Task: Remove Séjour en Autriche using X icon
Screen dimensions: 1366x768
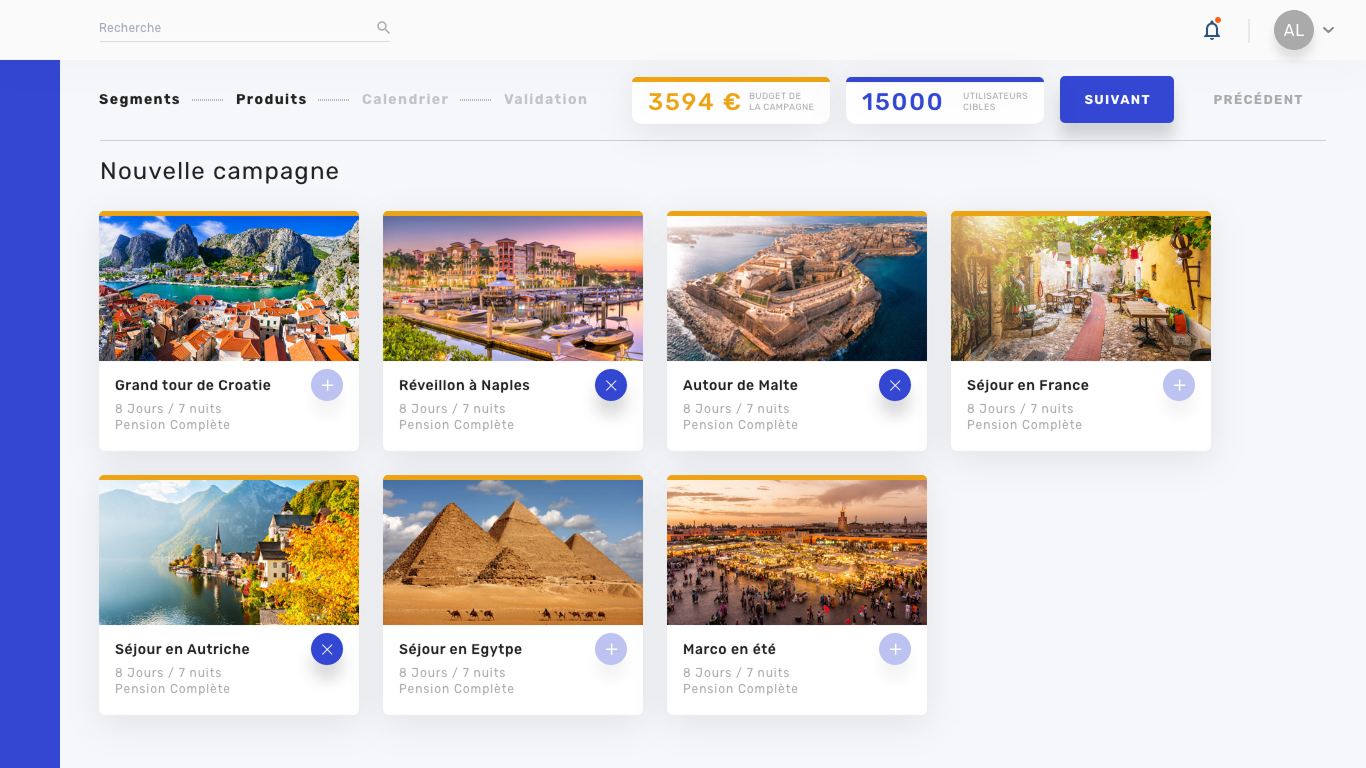Action: (x=327, y=649)
